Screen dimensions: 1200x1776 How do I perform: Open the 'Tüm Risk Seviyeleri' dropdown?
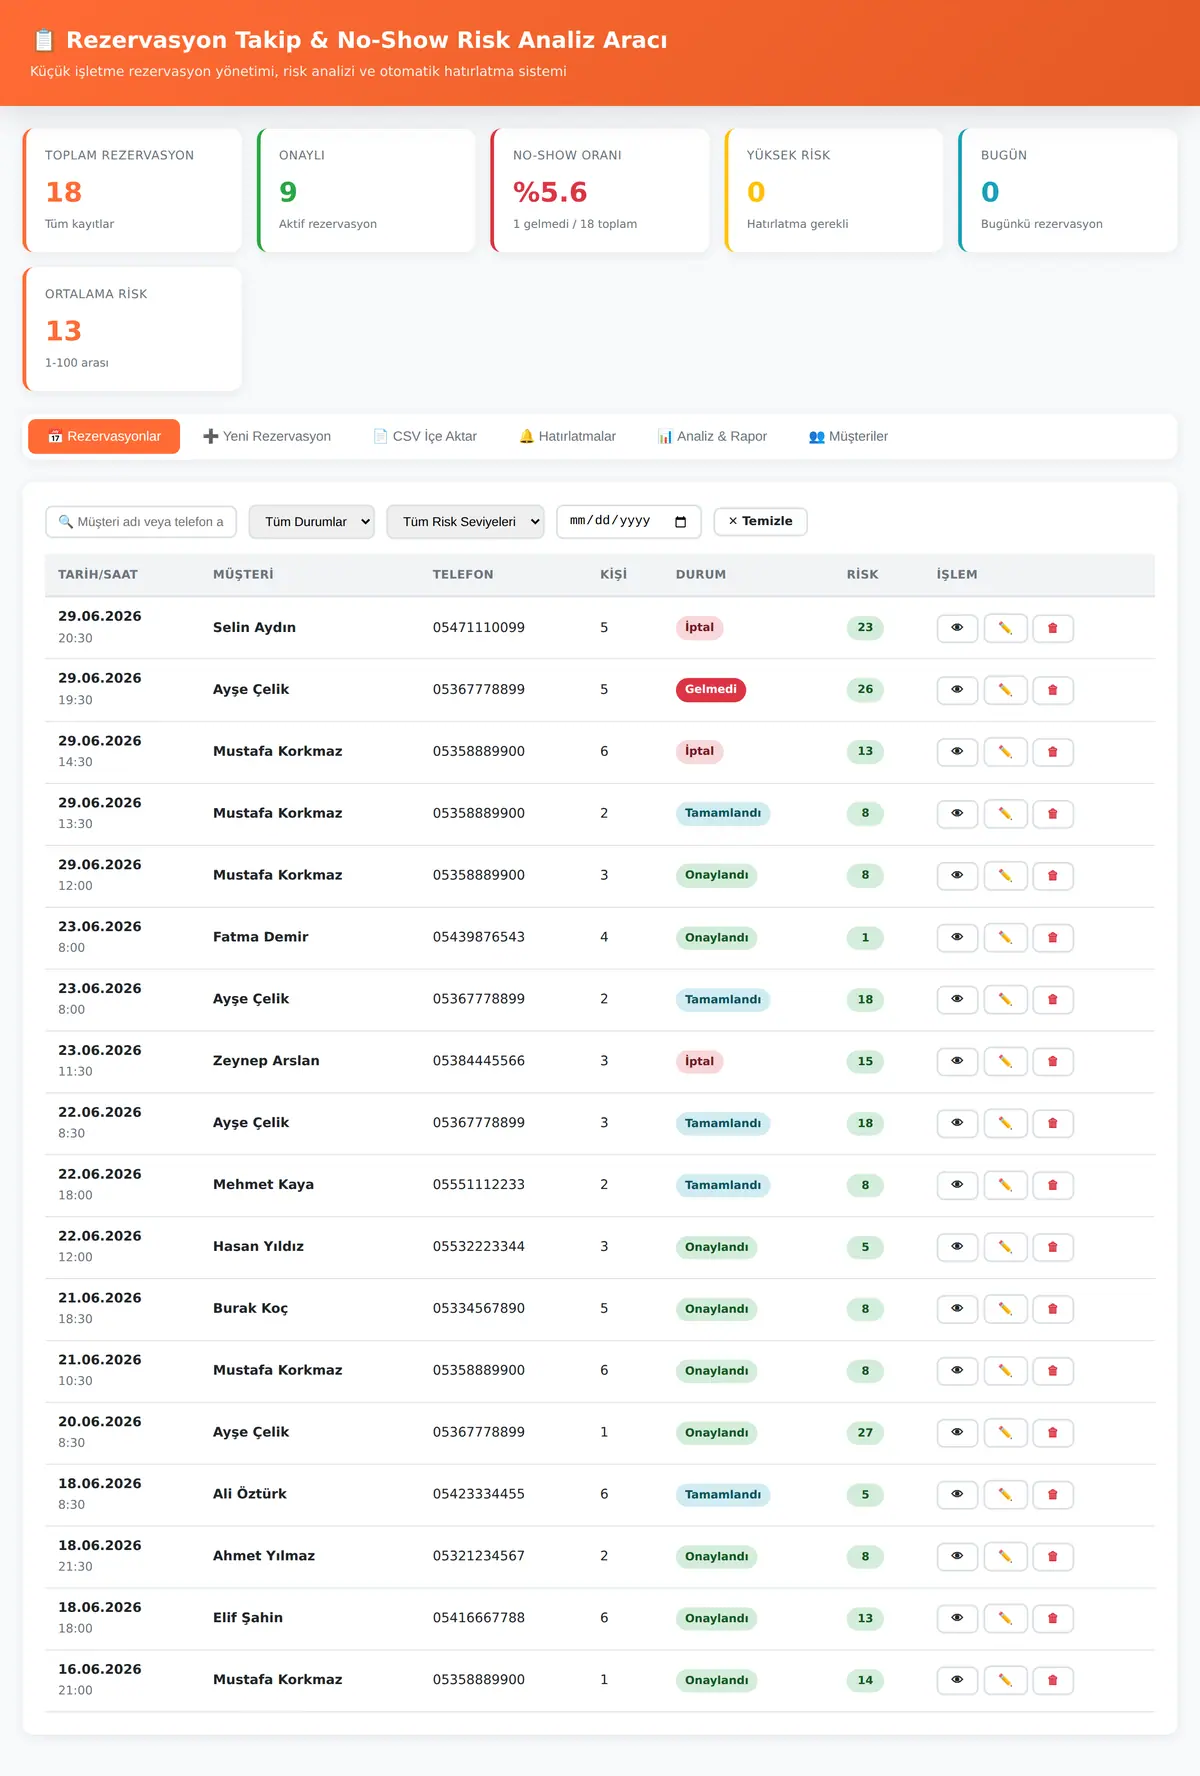465,522
